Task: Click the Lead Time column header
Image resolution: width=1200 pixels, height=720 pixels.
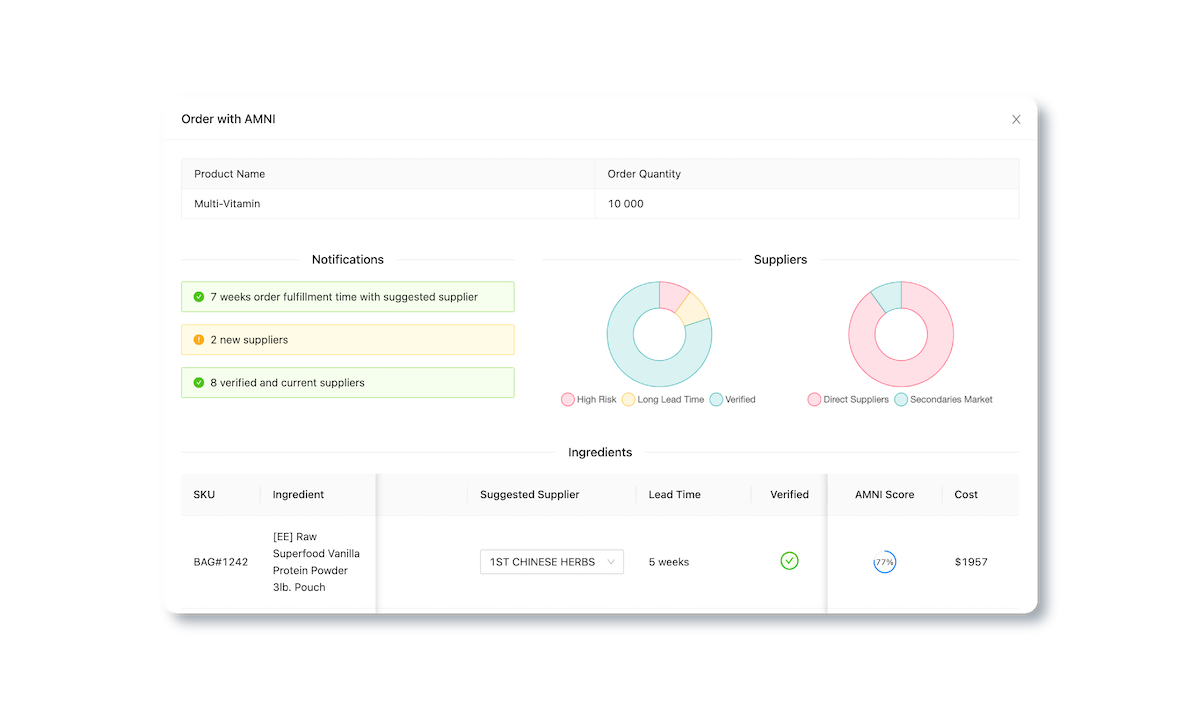Action: [x=675, y=494]
